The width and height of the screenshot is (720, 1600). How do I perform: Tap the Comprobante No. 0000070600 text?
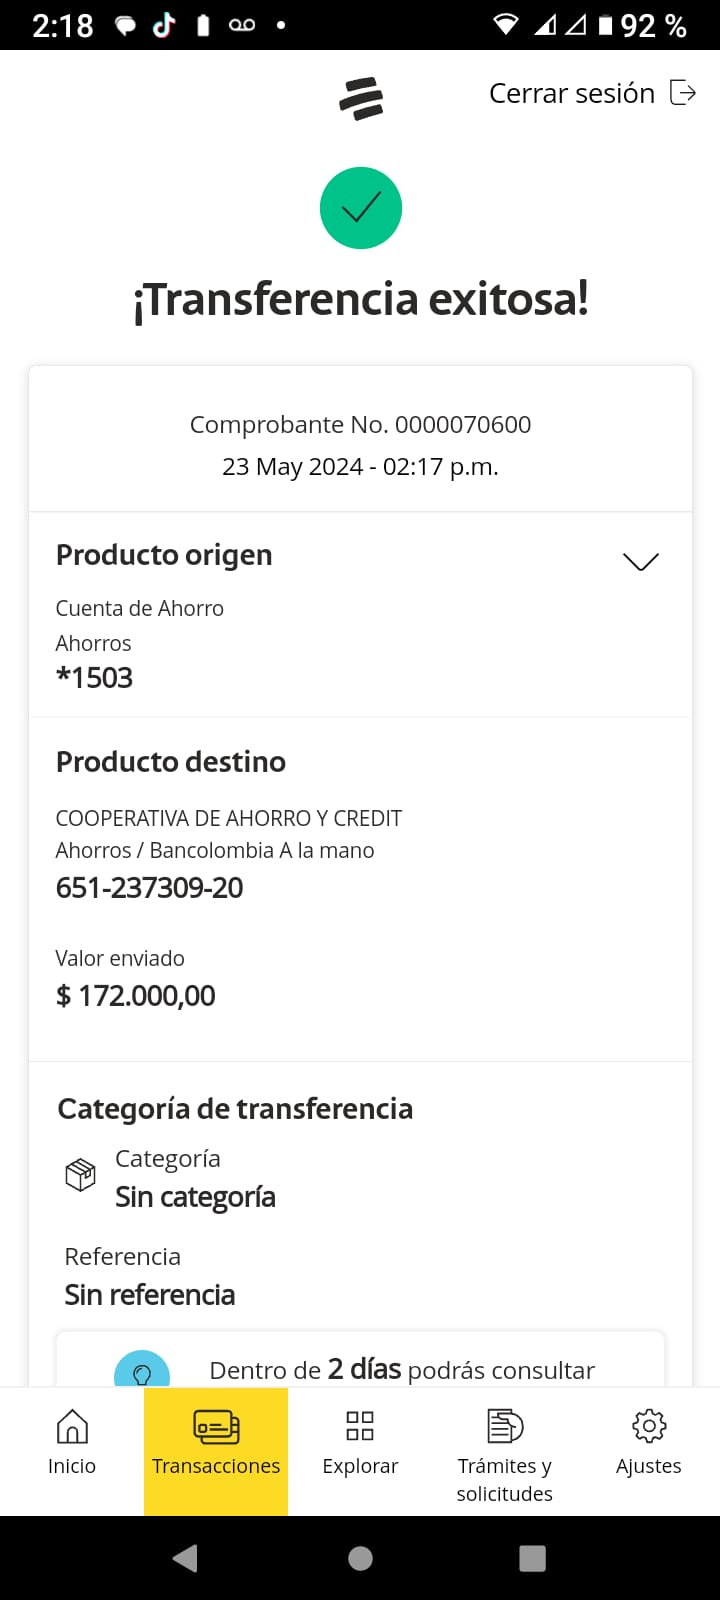tap(360, 424)
